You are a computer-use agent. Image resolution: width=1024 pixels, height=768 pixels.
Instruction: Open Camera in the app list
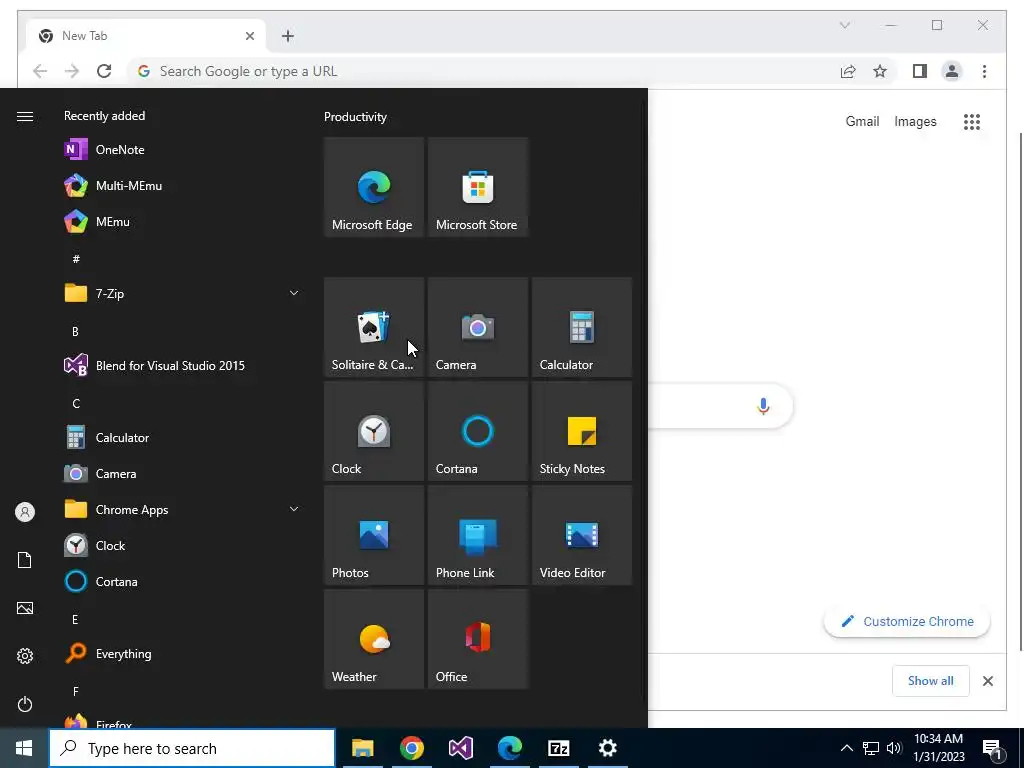coord(182,473)
